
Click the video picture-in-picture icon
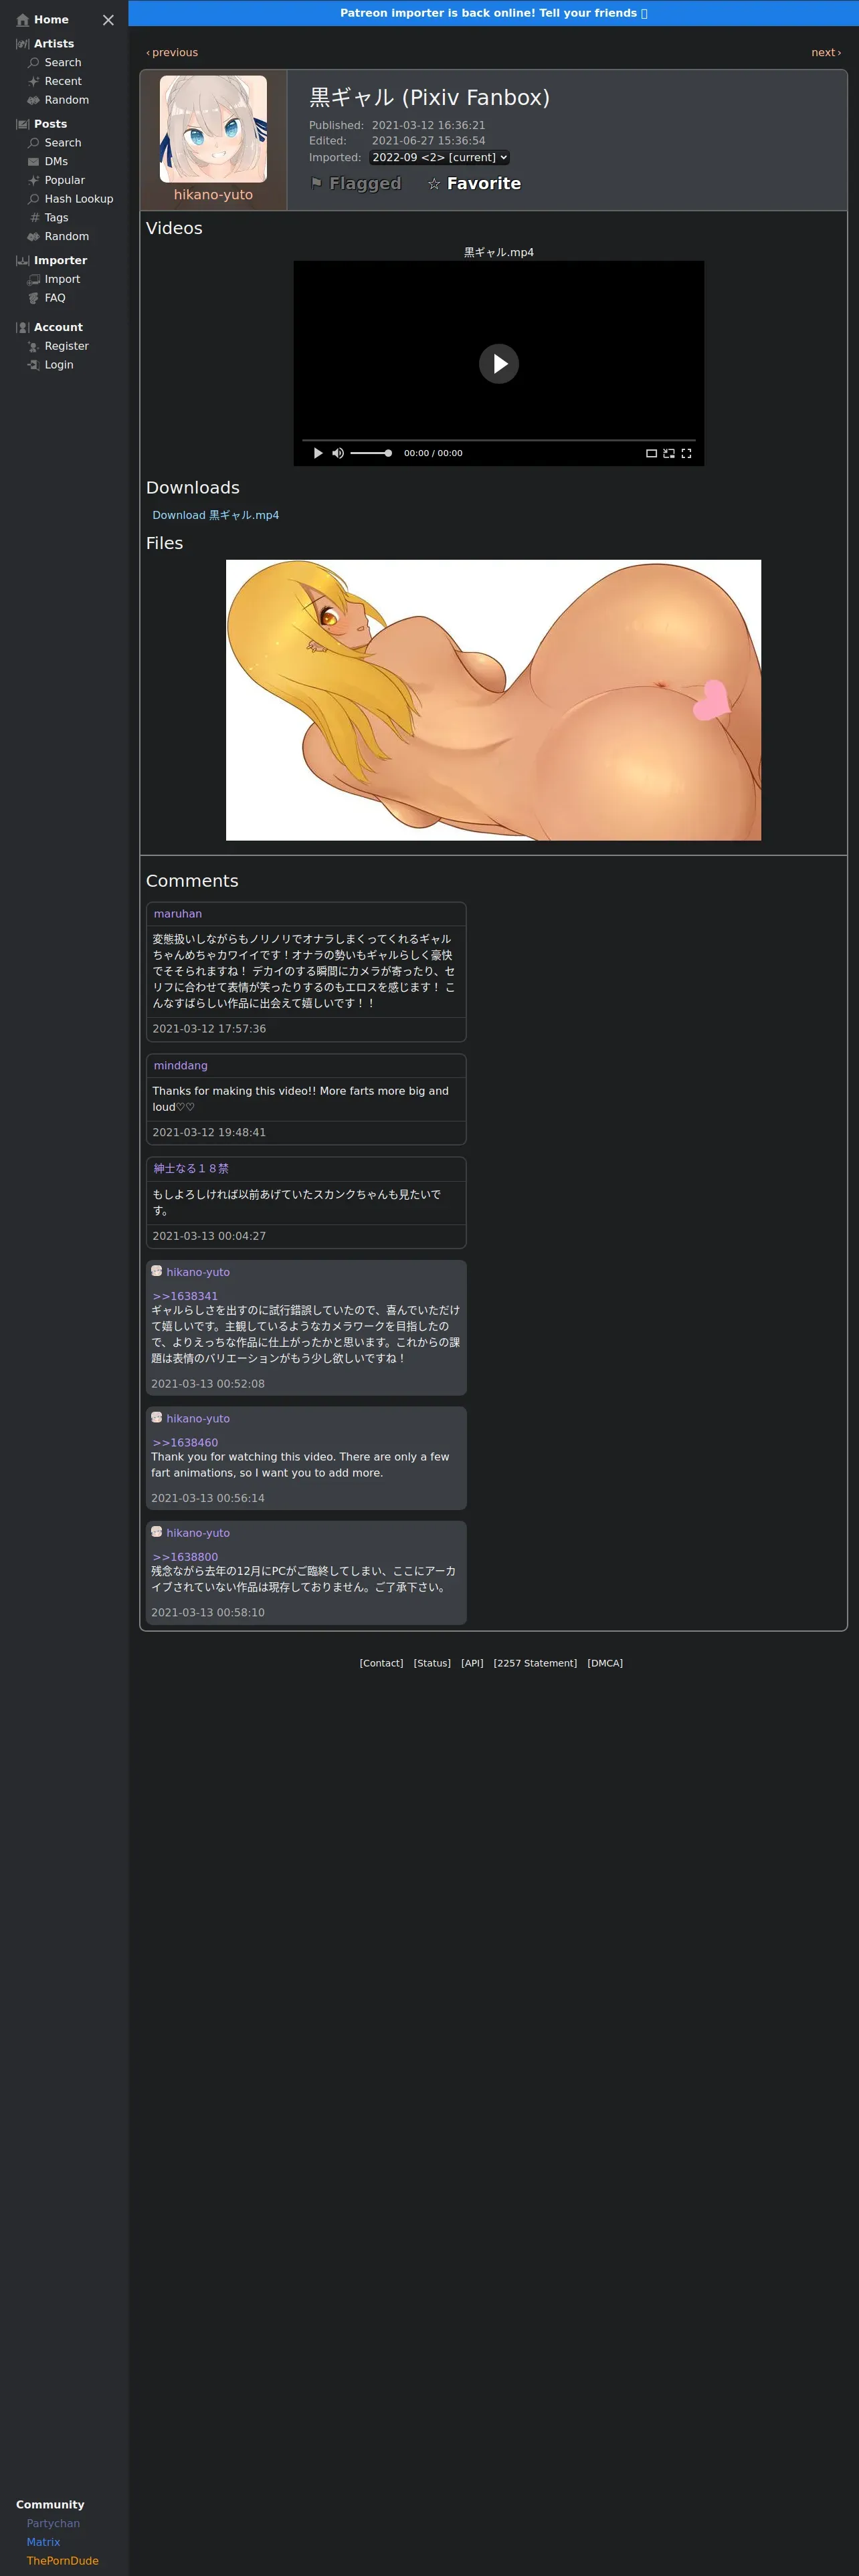(669, 453)
